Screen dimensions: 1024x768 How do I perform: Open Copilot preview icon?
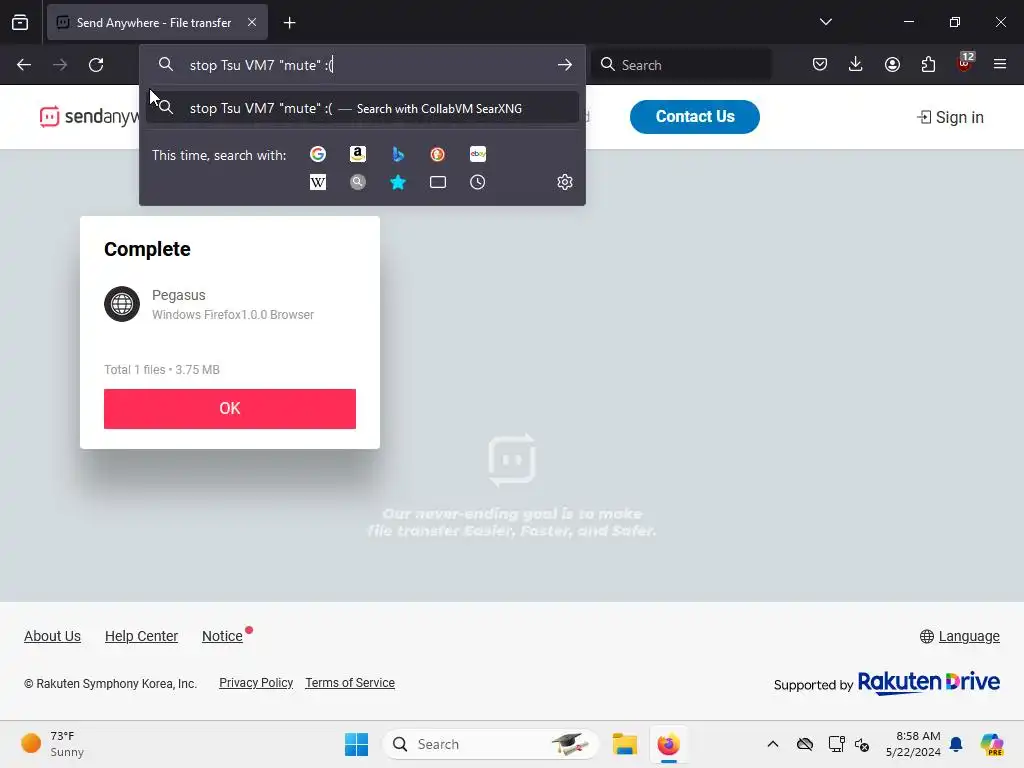point(991,744)
